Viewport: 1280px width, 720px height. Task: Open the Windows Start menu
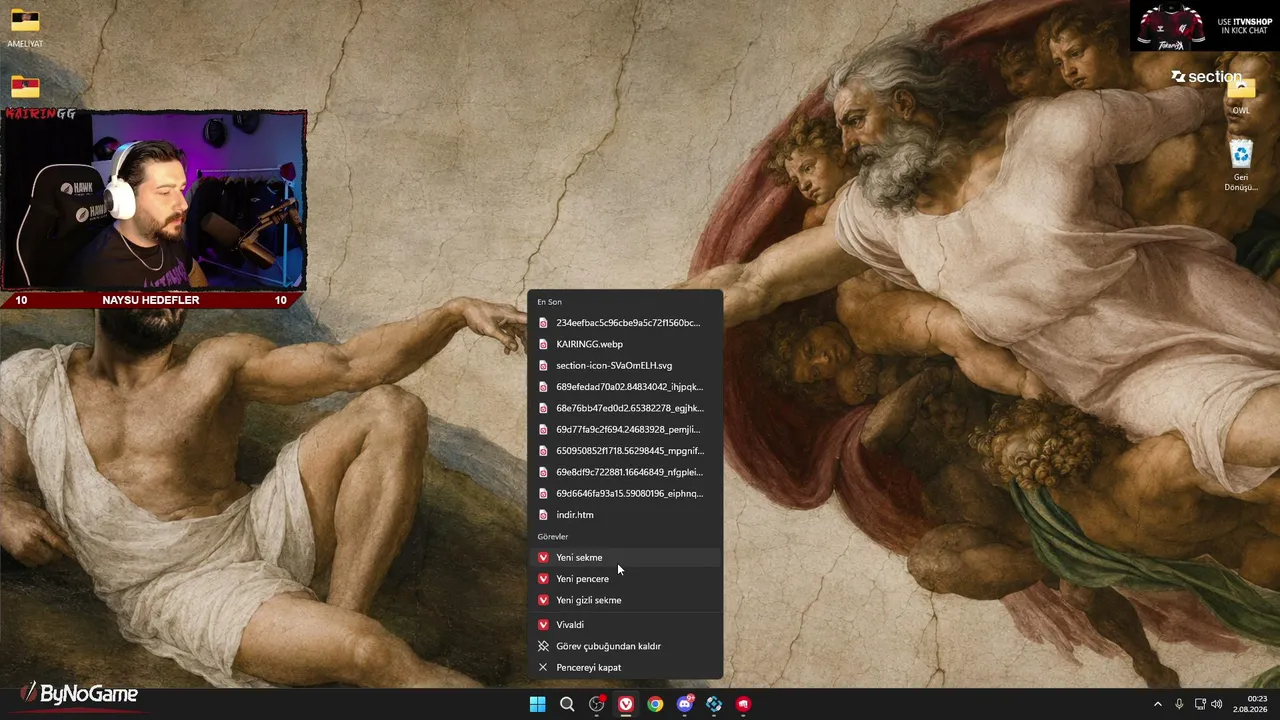point(537,704)
